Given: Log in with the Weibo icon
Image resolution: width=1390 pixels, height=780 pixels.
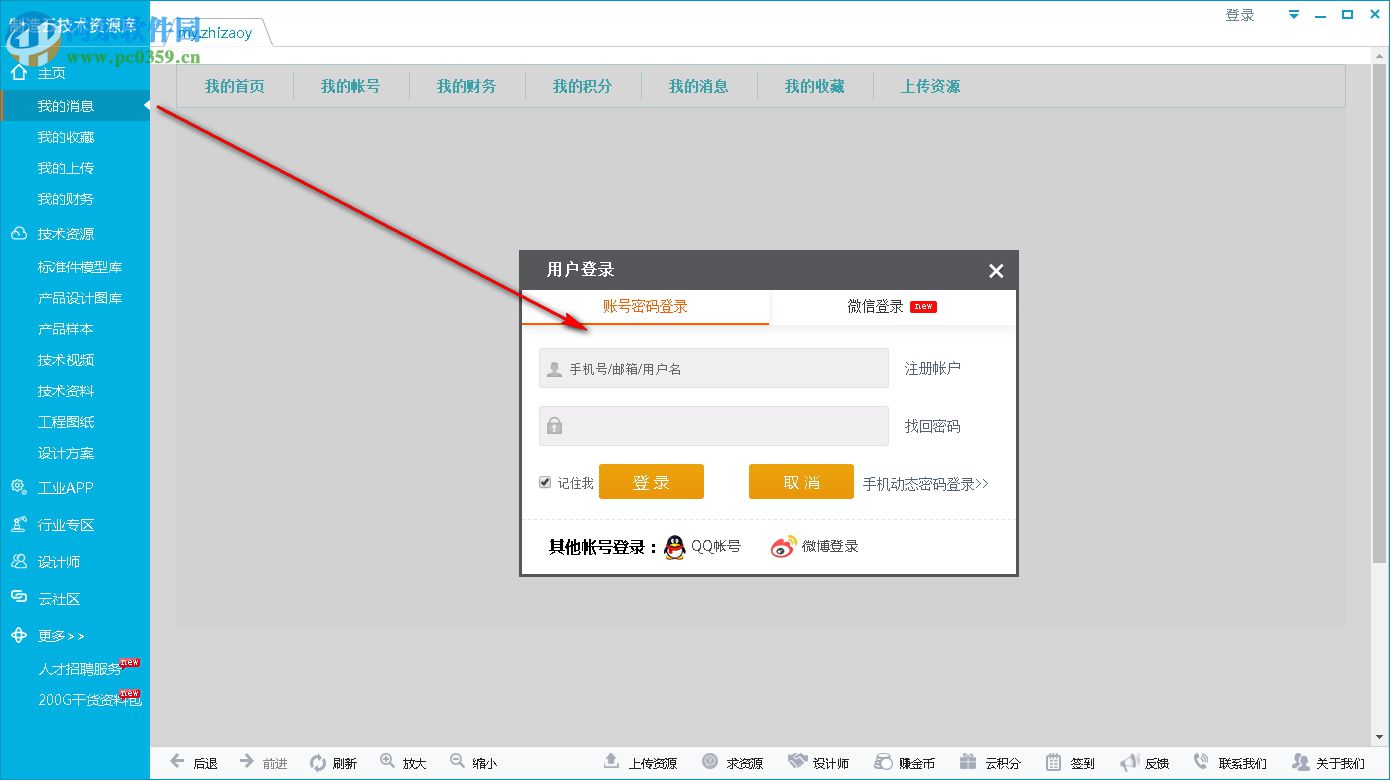Looking at the screenshot, I should tap(784, 547).
